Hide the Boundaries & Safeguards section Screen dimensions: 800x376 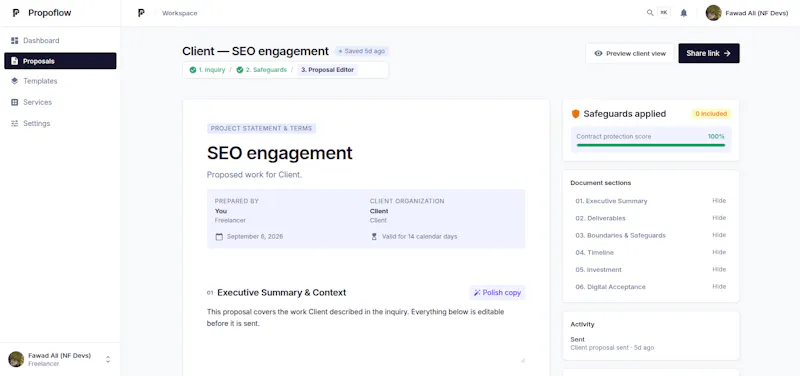pyautogui.click(x=719, y=235)
